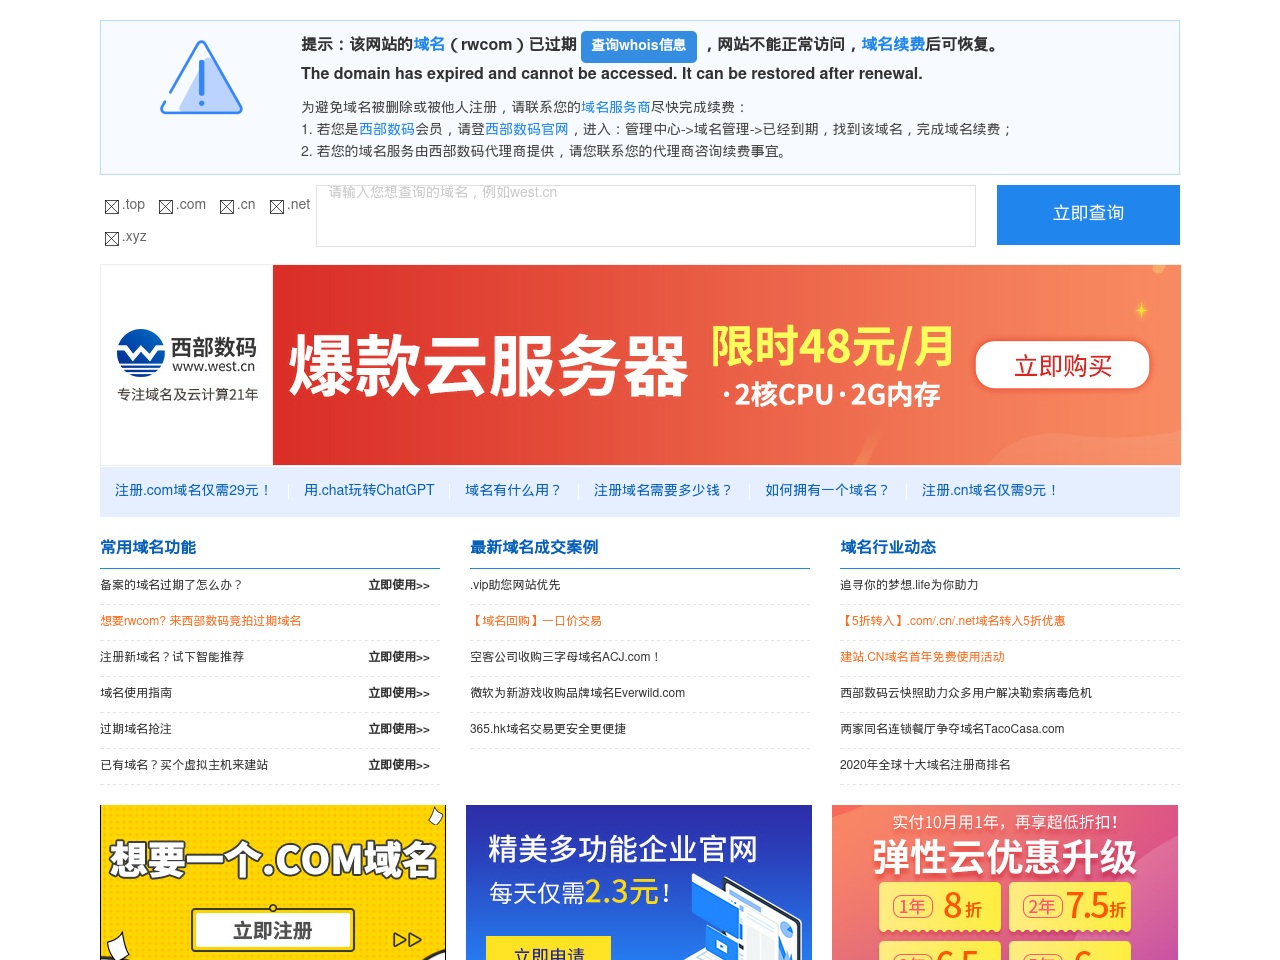The image size is (1280, 960).
Task: Toggle the .cn domain checkbox
Action: coord(227,206)
